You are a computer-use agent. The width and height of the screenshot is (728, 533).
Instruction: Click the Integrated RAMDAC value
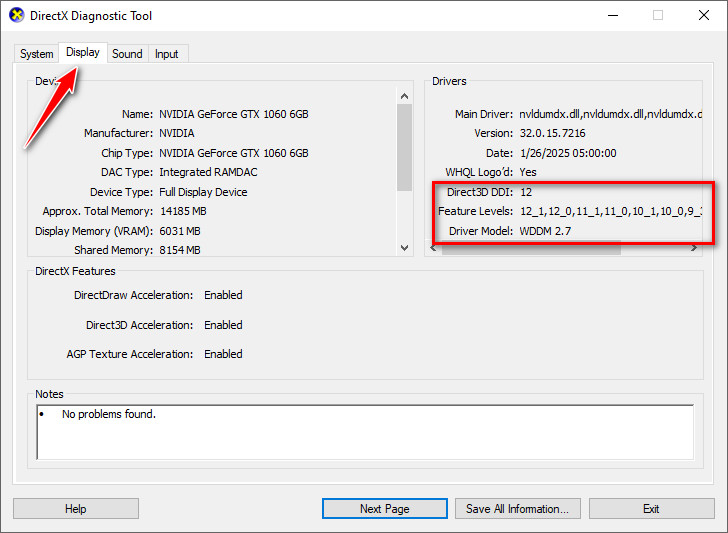pyautogui.click(x=208, y=172)
